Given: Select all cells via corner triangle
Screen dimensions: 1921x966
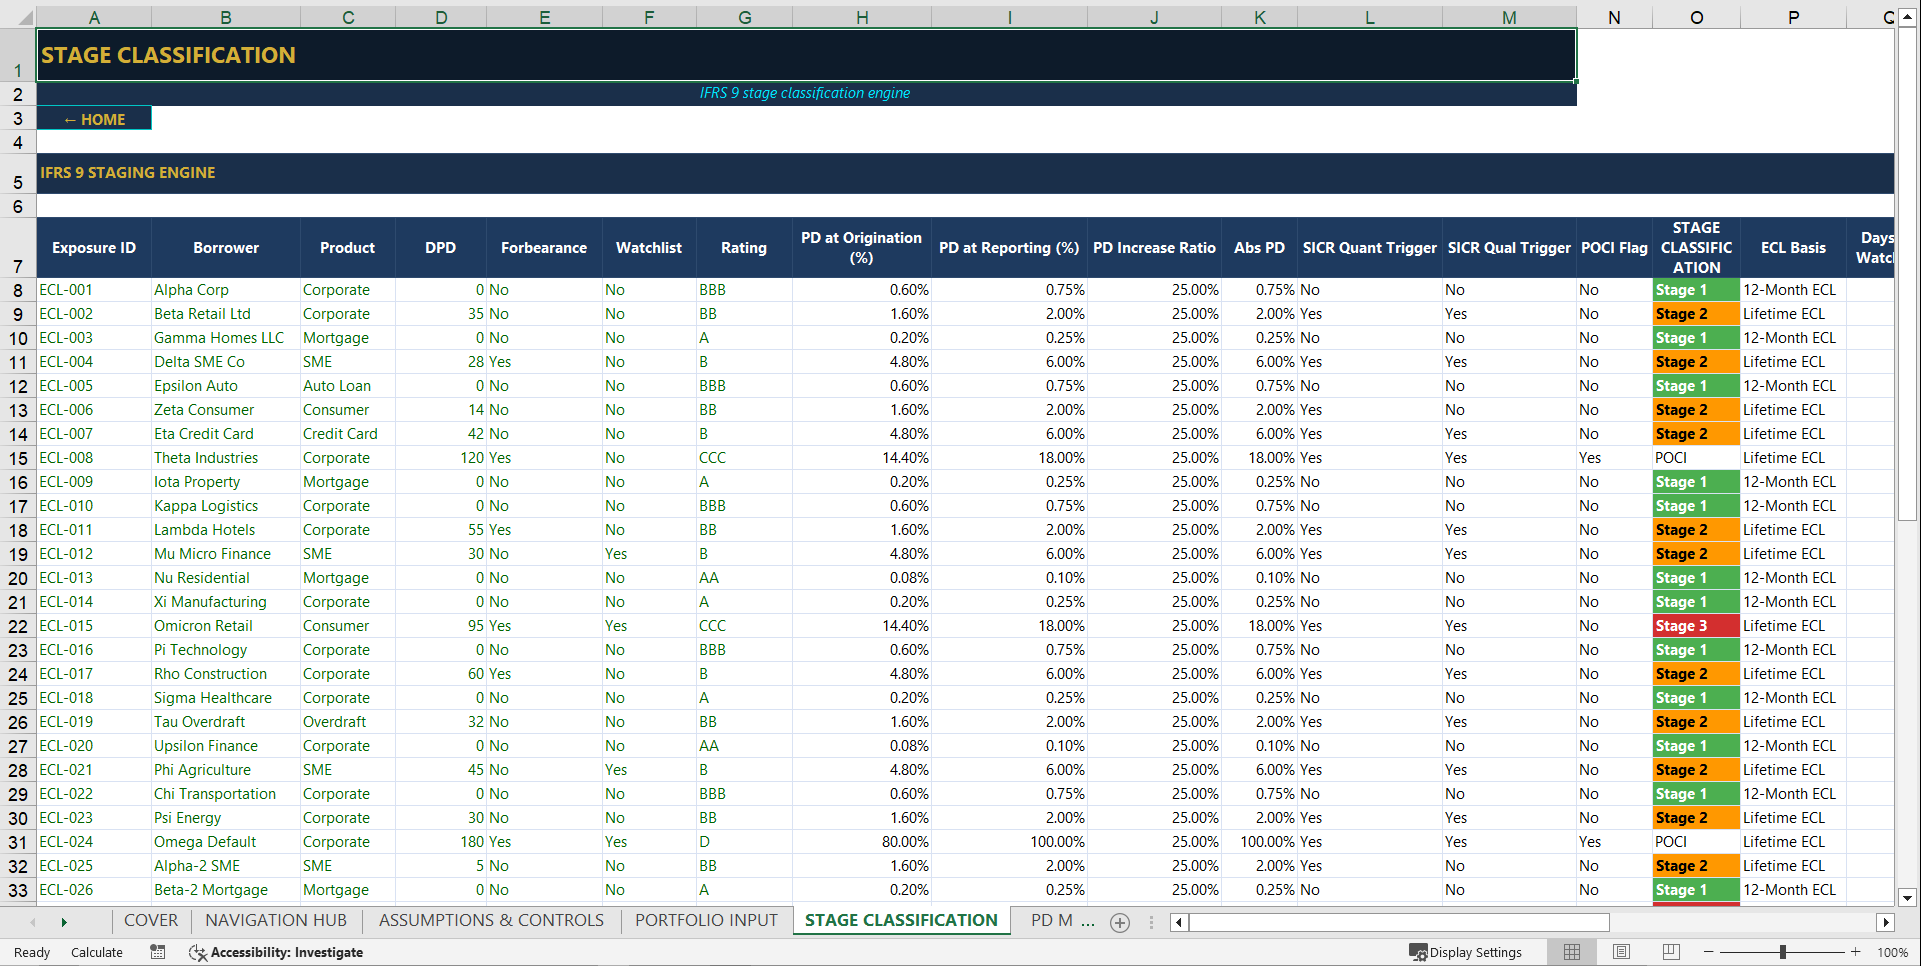Looking at the screenshot, I should click(18, 17).
